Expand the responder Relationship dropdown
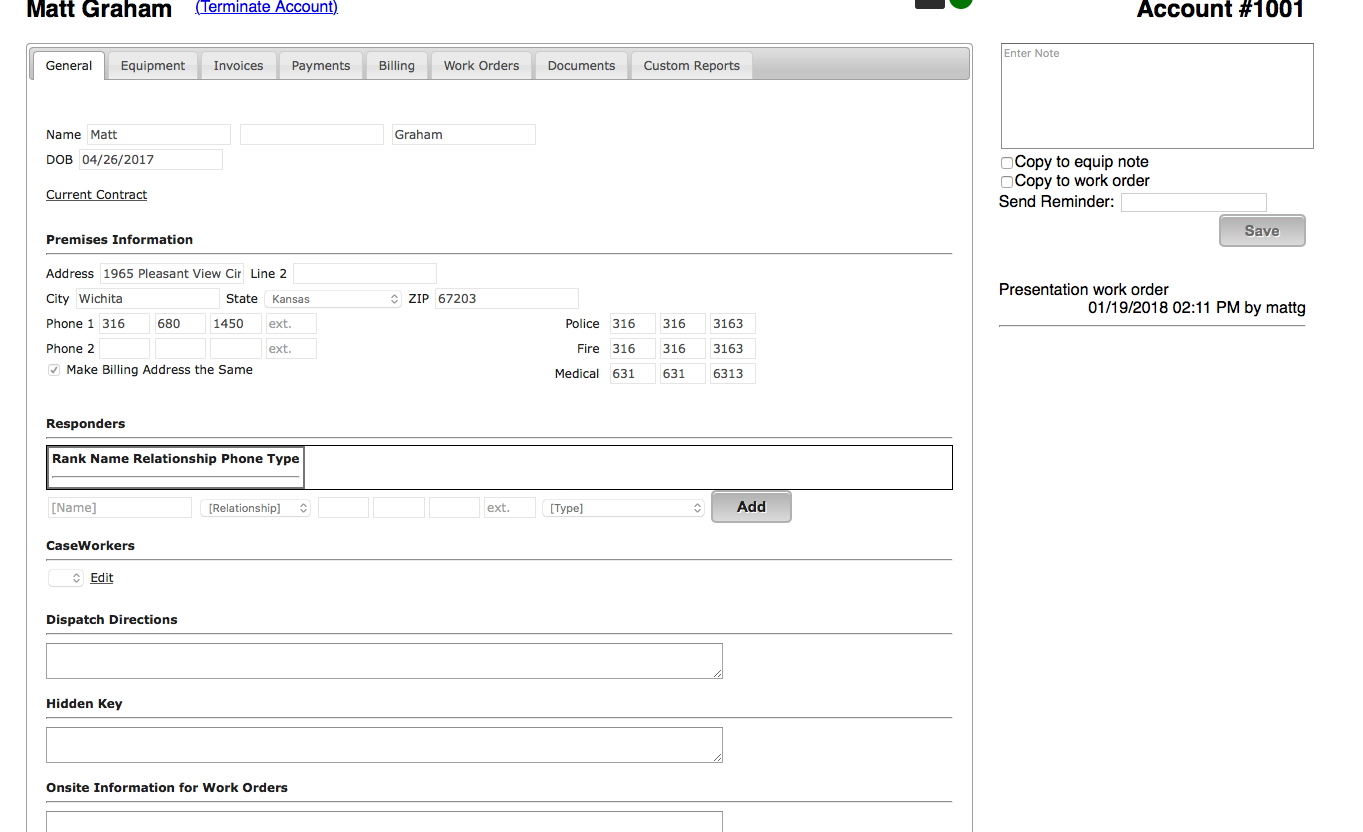 click(x=256, y=508)
